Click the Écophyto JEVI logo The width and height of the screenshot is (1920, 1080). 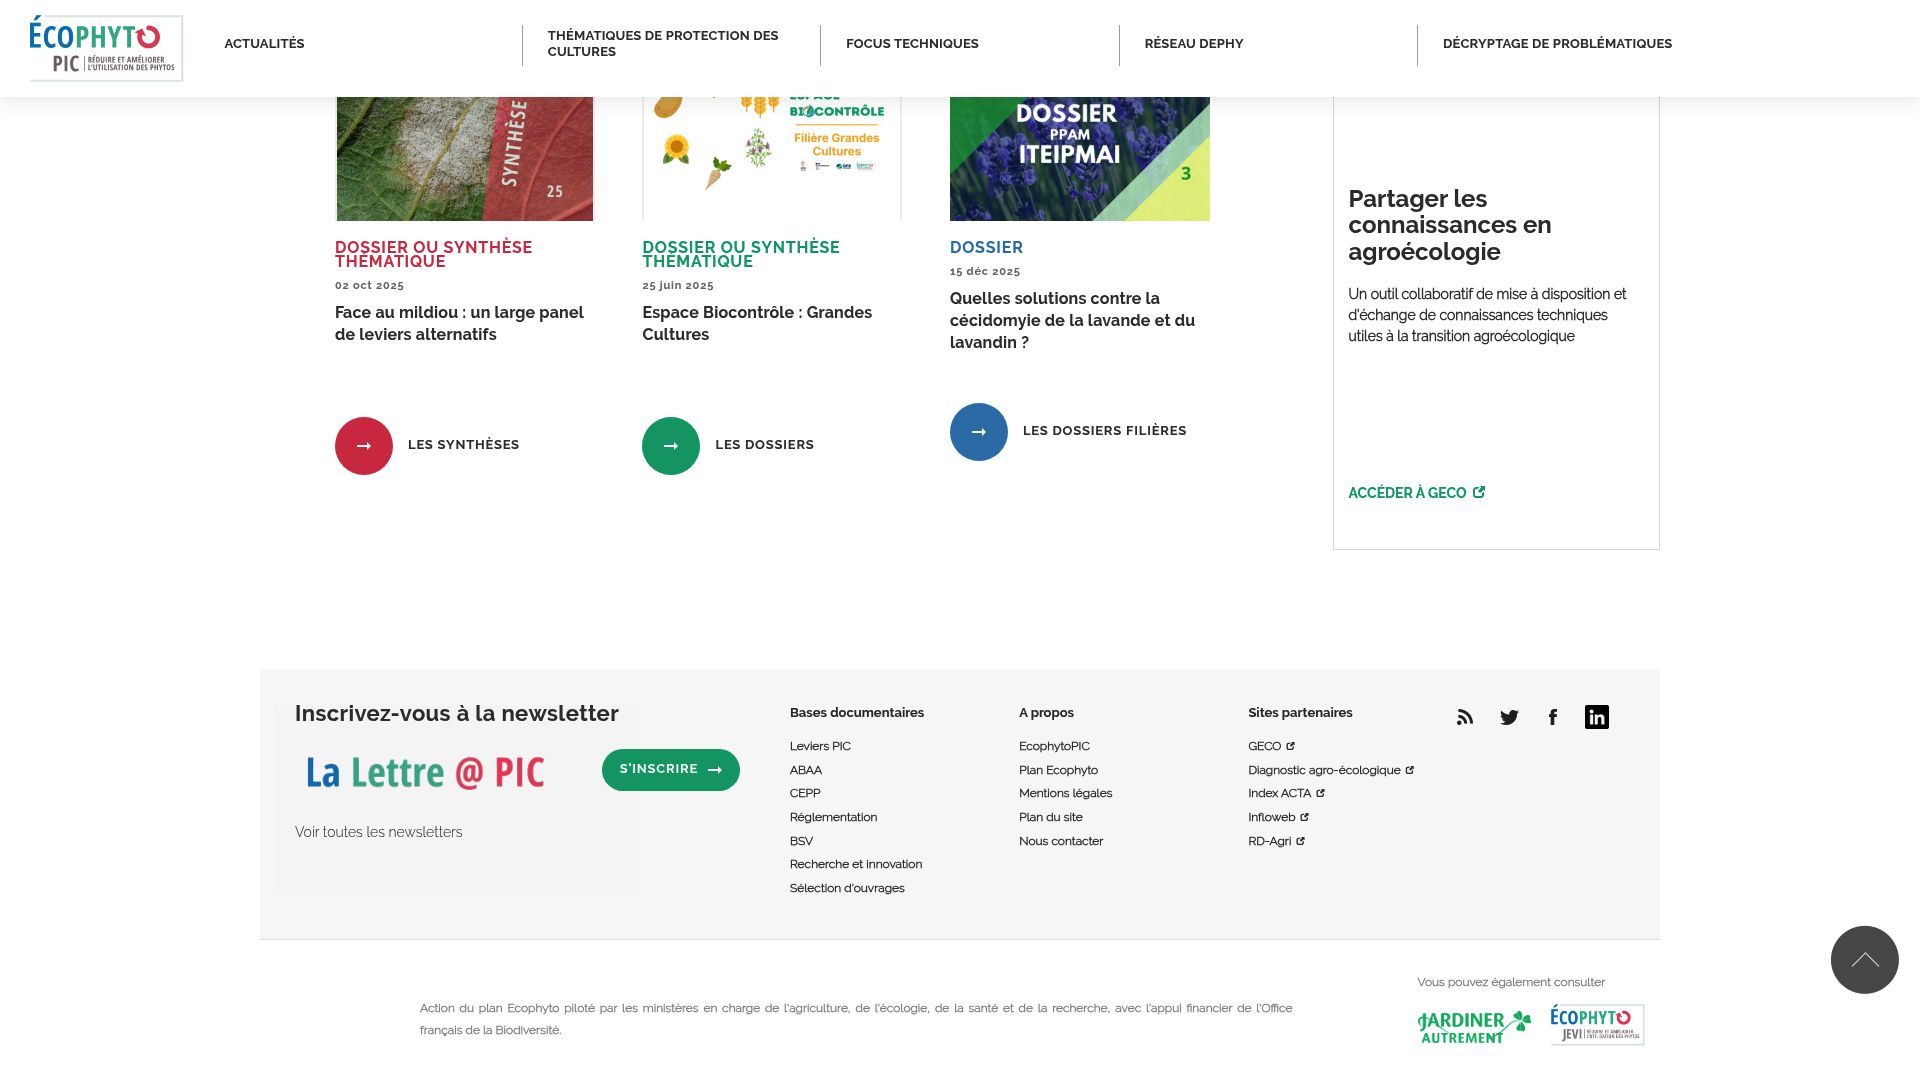(1596, 1024)
